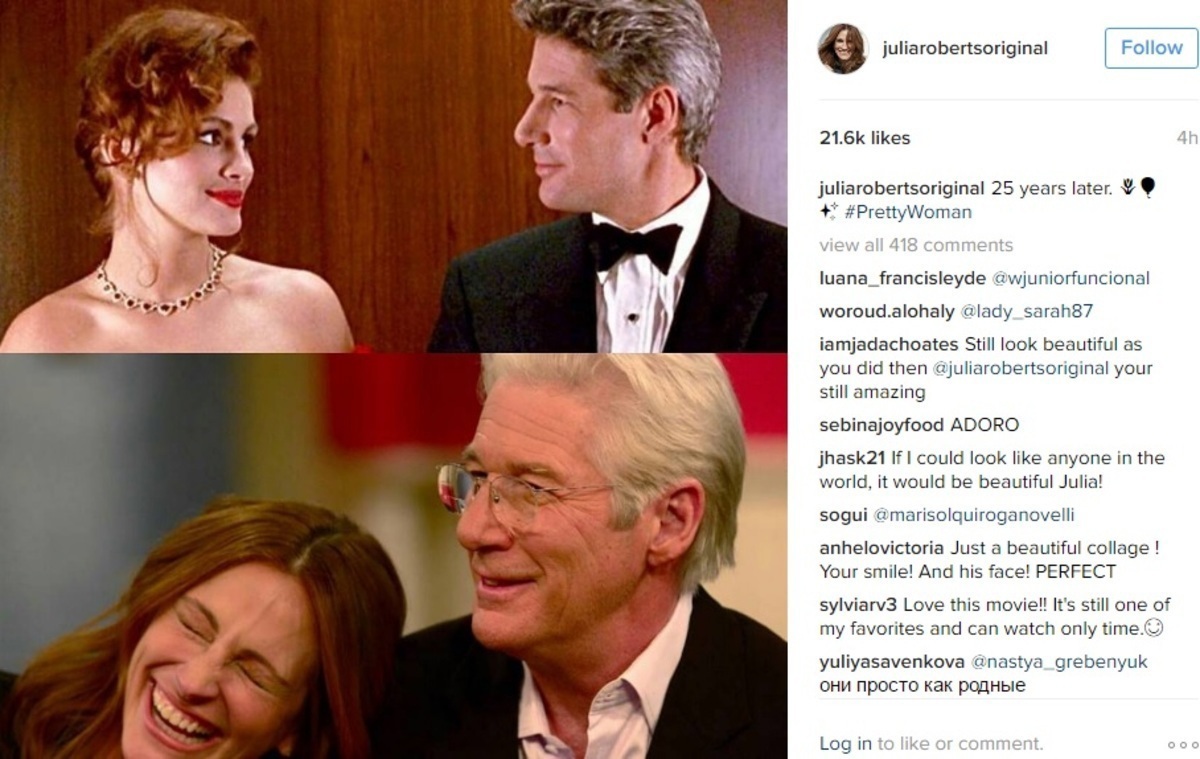The width and height of the screenshot is (1200, 759).
Task: Click the sylviarv3 username
Action: [x=859, y=605]
